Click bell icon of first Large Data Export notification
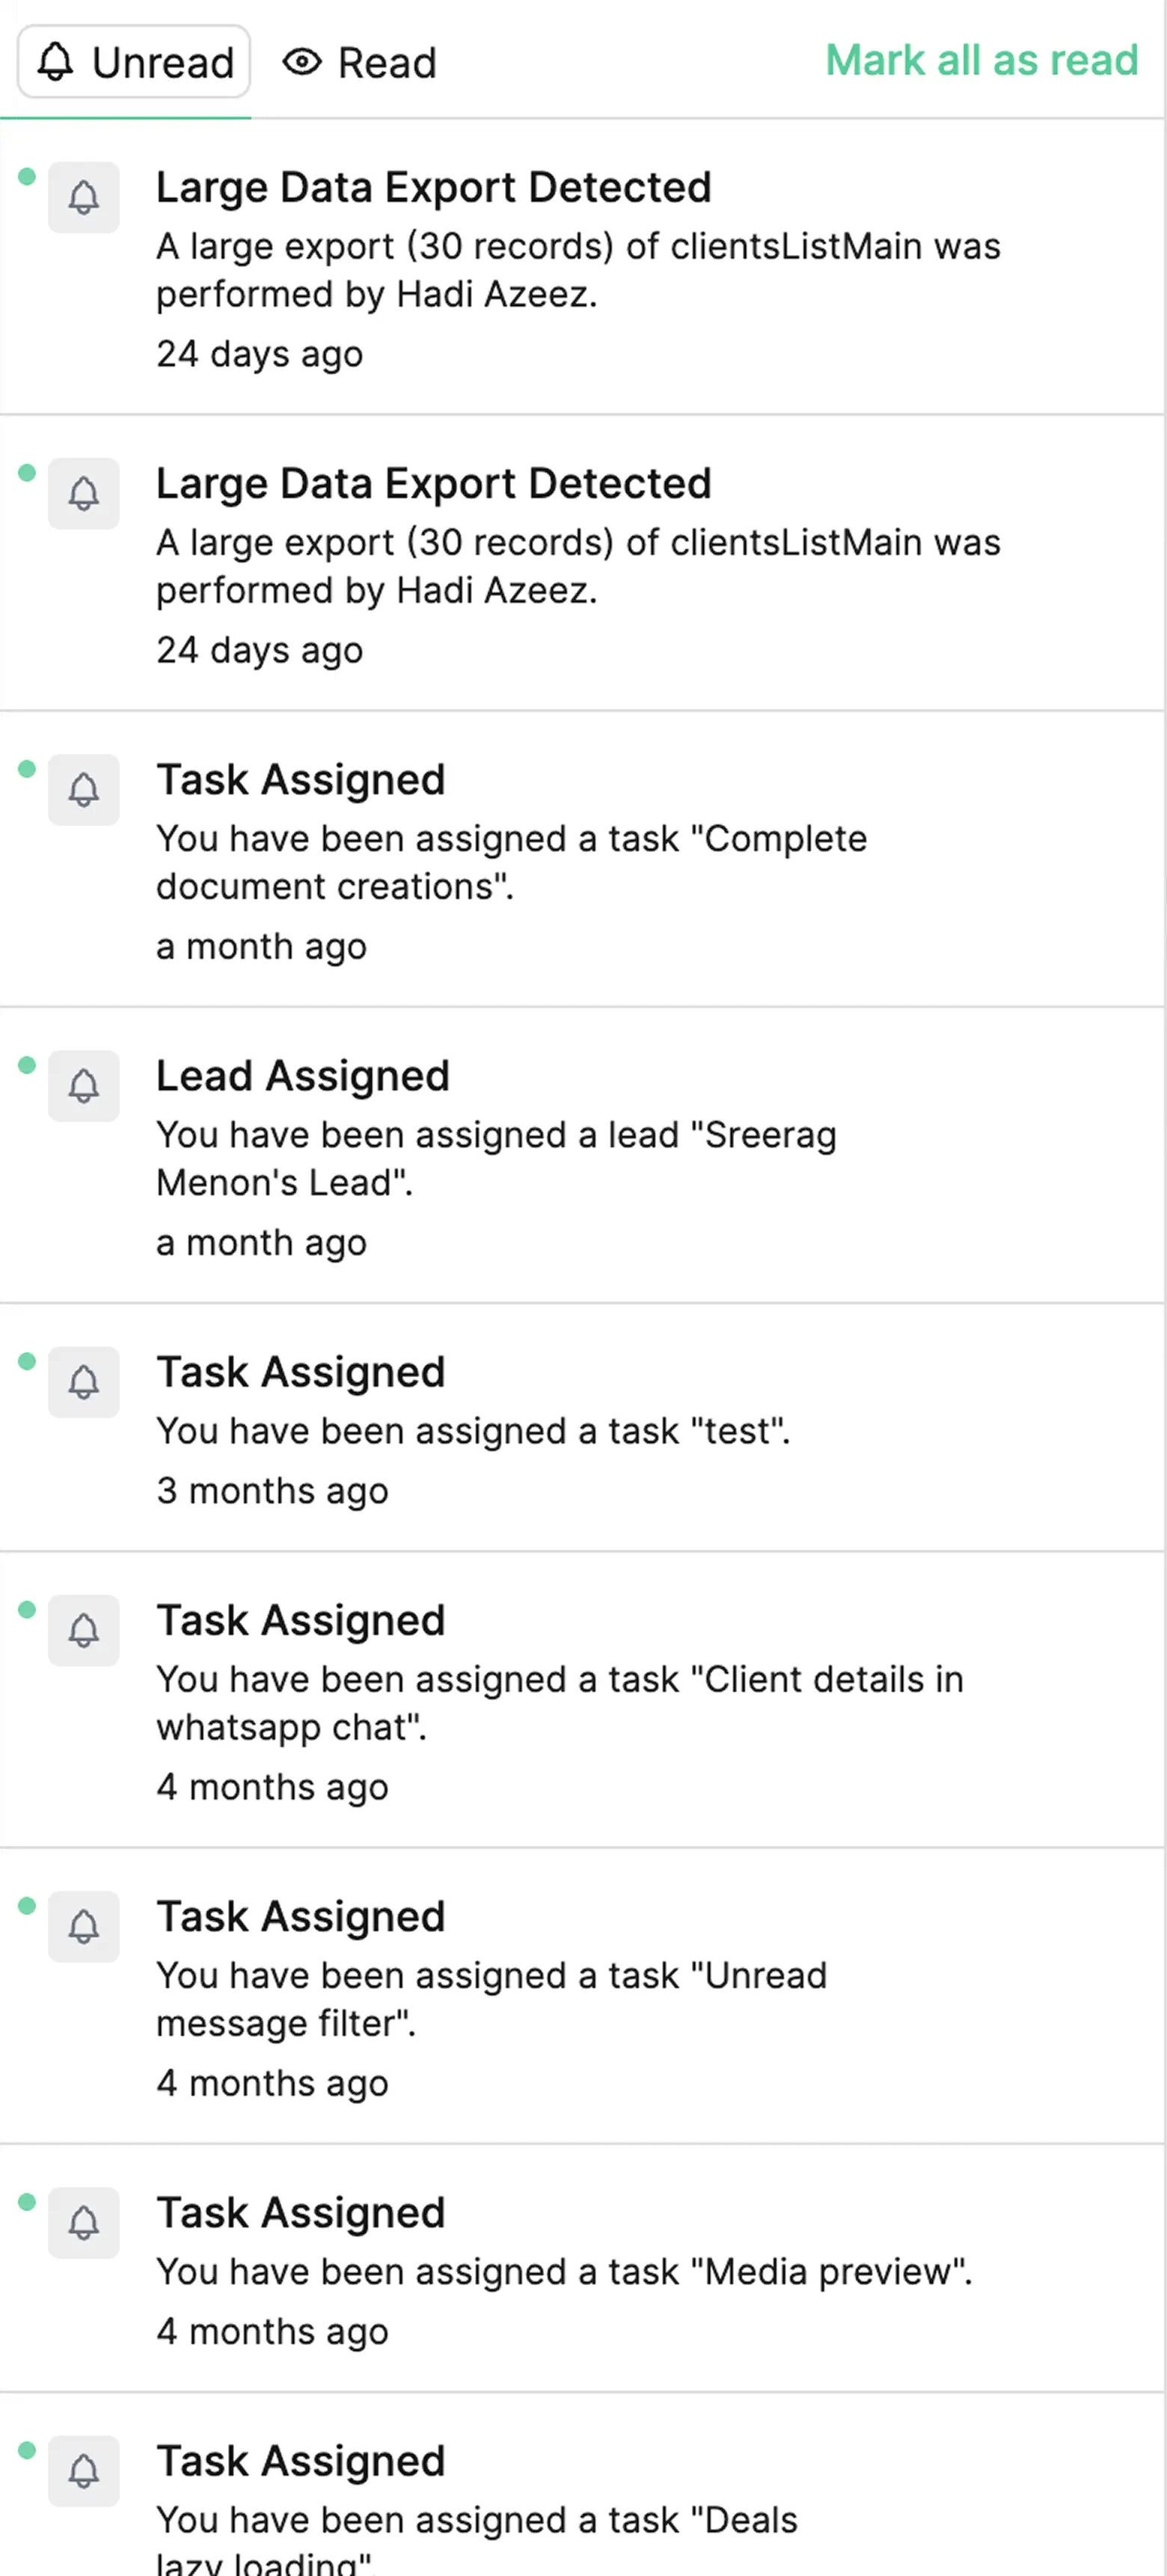The height and width of the screenshot is (2576, 1167). (84, 197)
